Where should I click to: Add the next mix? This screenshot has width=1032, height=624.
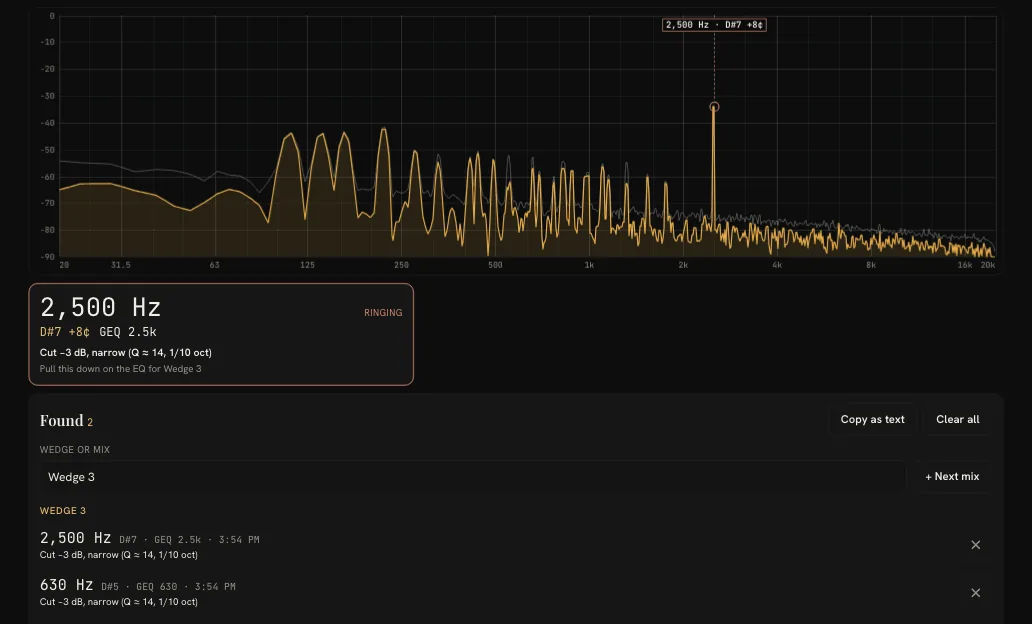tap(952, 477)
